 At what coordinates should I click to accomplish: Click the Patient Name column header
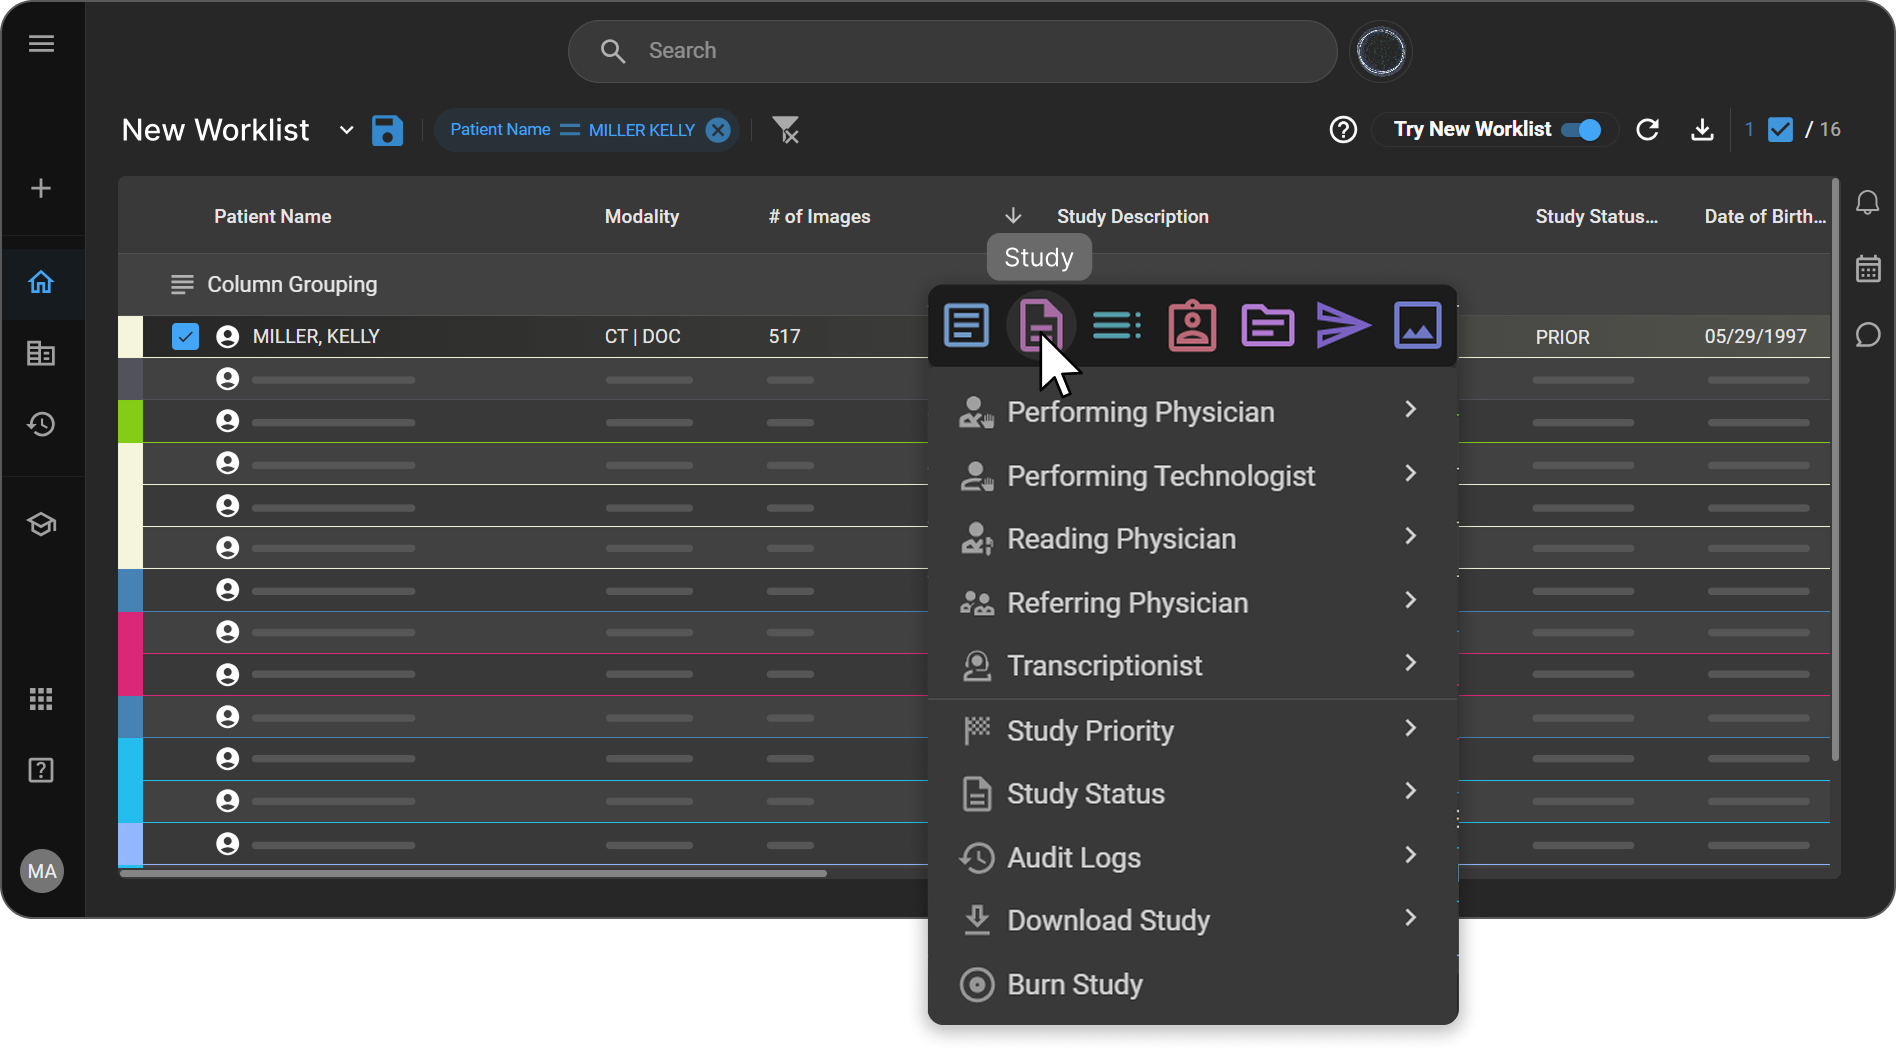[x=272, y=217]
